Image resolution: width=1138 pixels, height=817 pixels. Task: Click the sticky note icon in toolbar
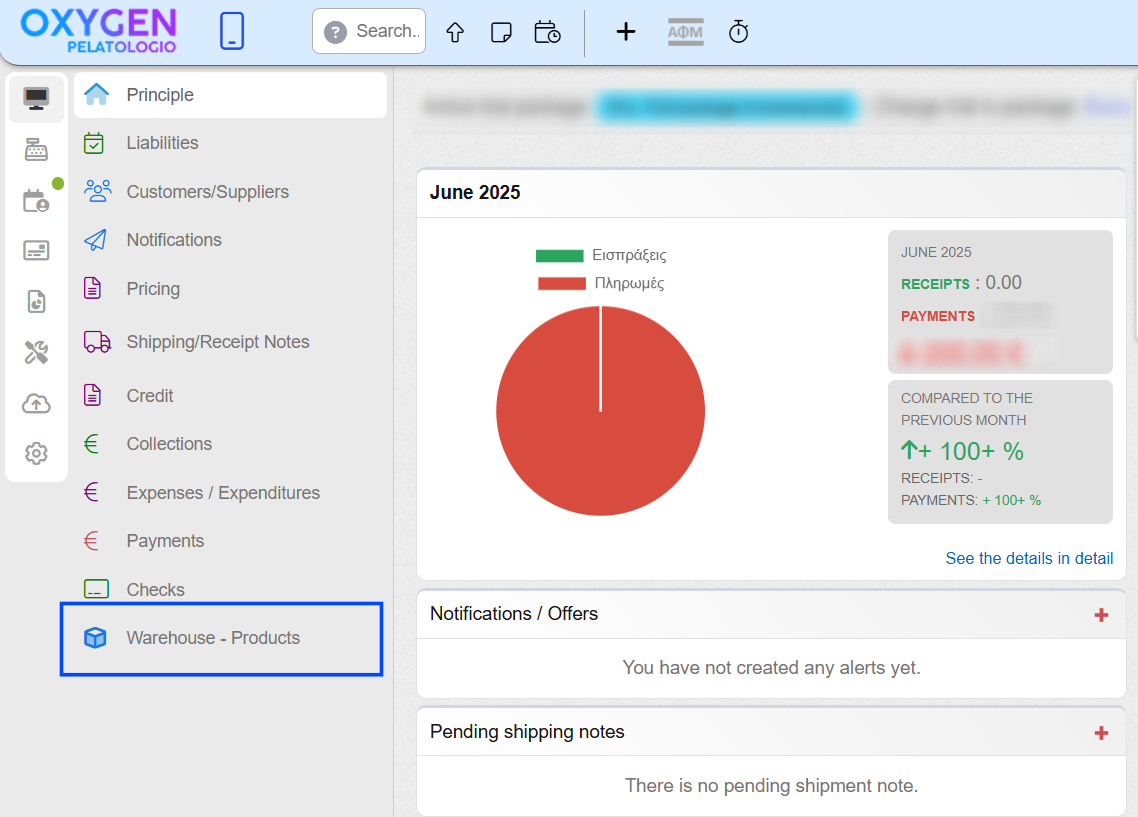[x=501, y=32]
